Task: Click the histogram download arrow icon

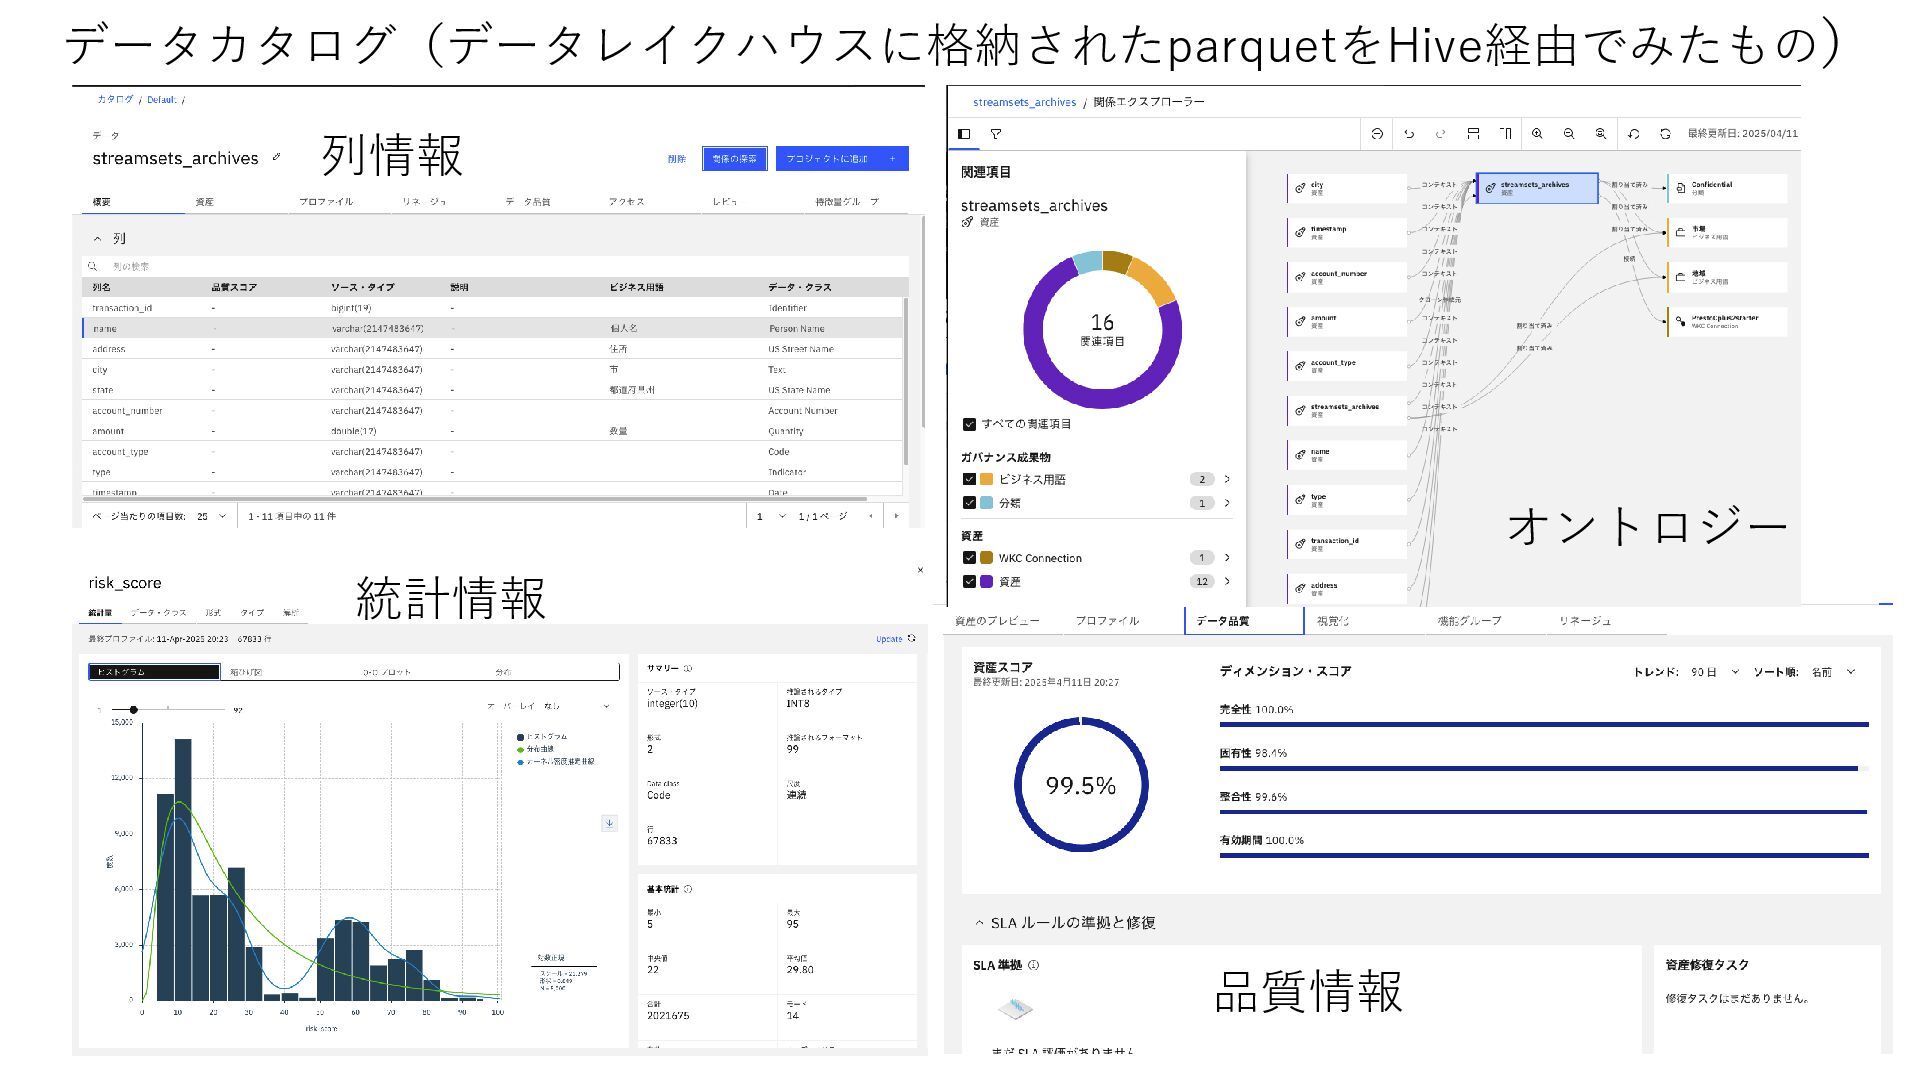Action: [609, 823]
